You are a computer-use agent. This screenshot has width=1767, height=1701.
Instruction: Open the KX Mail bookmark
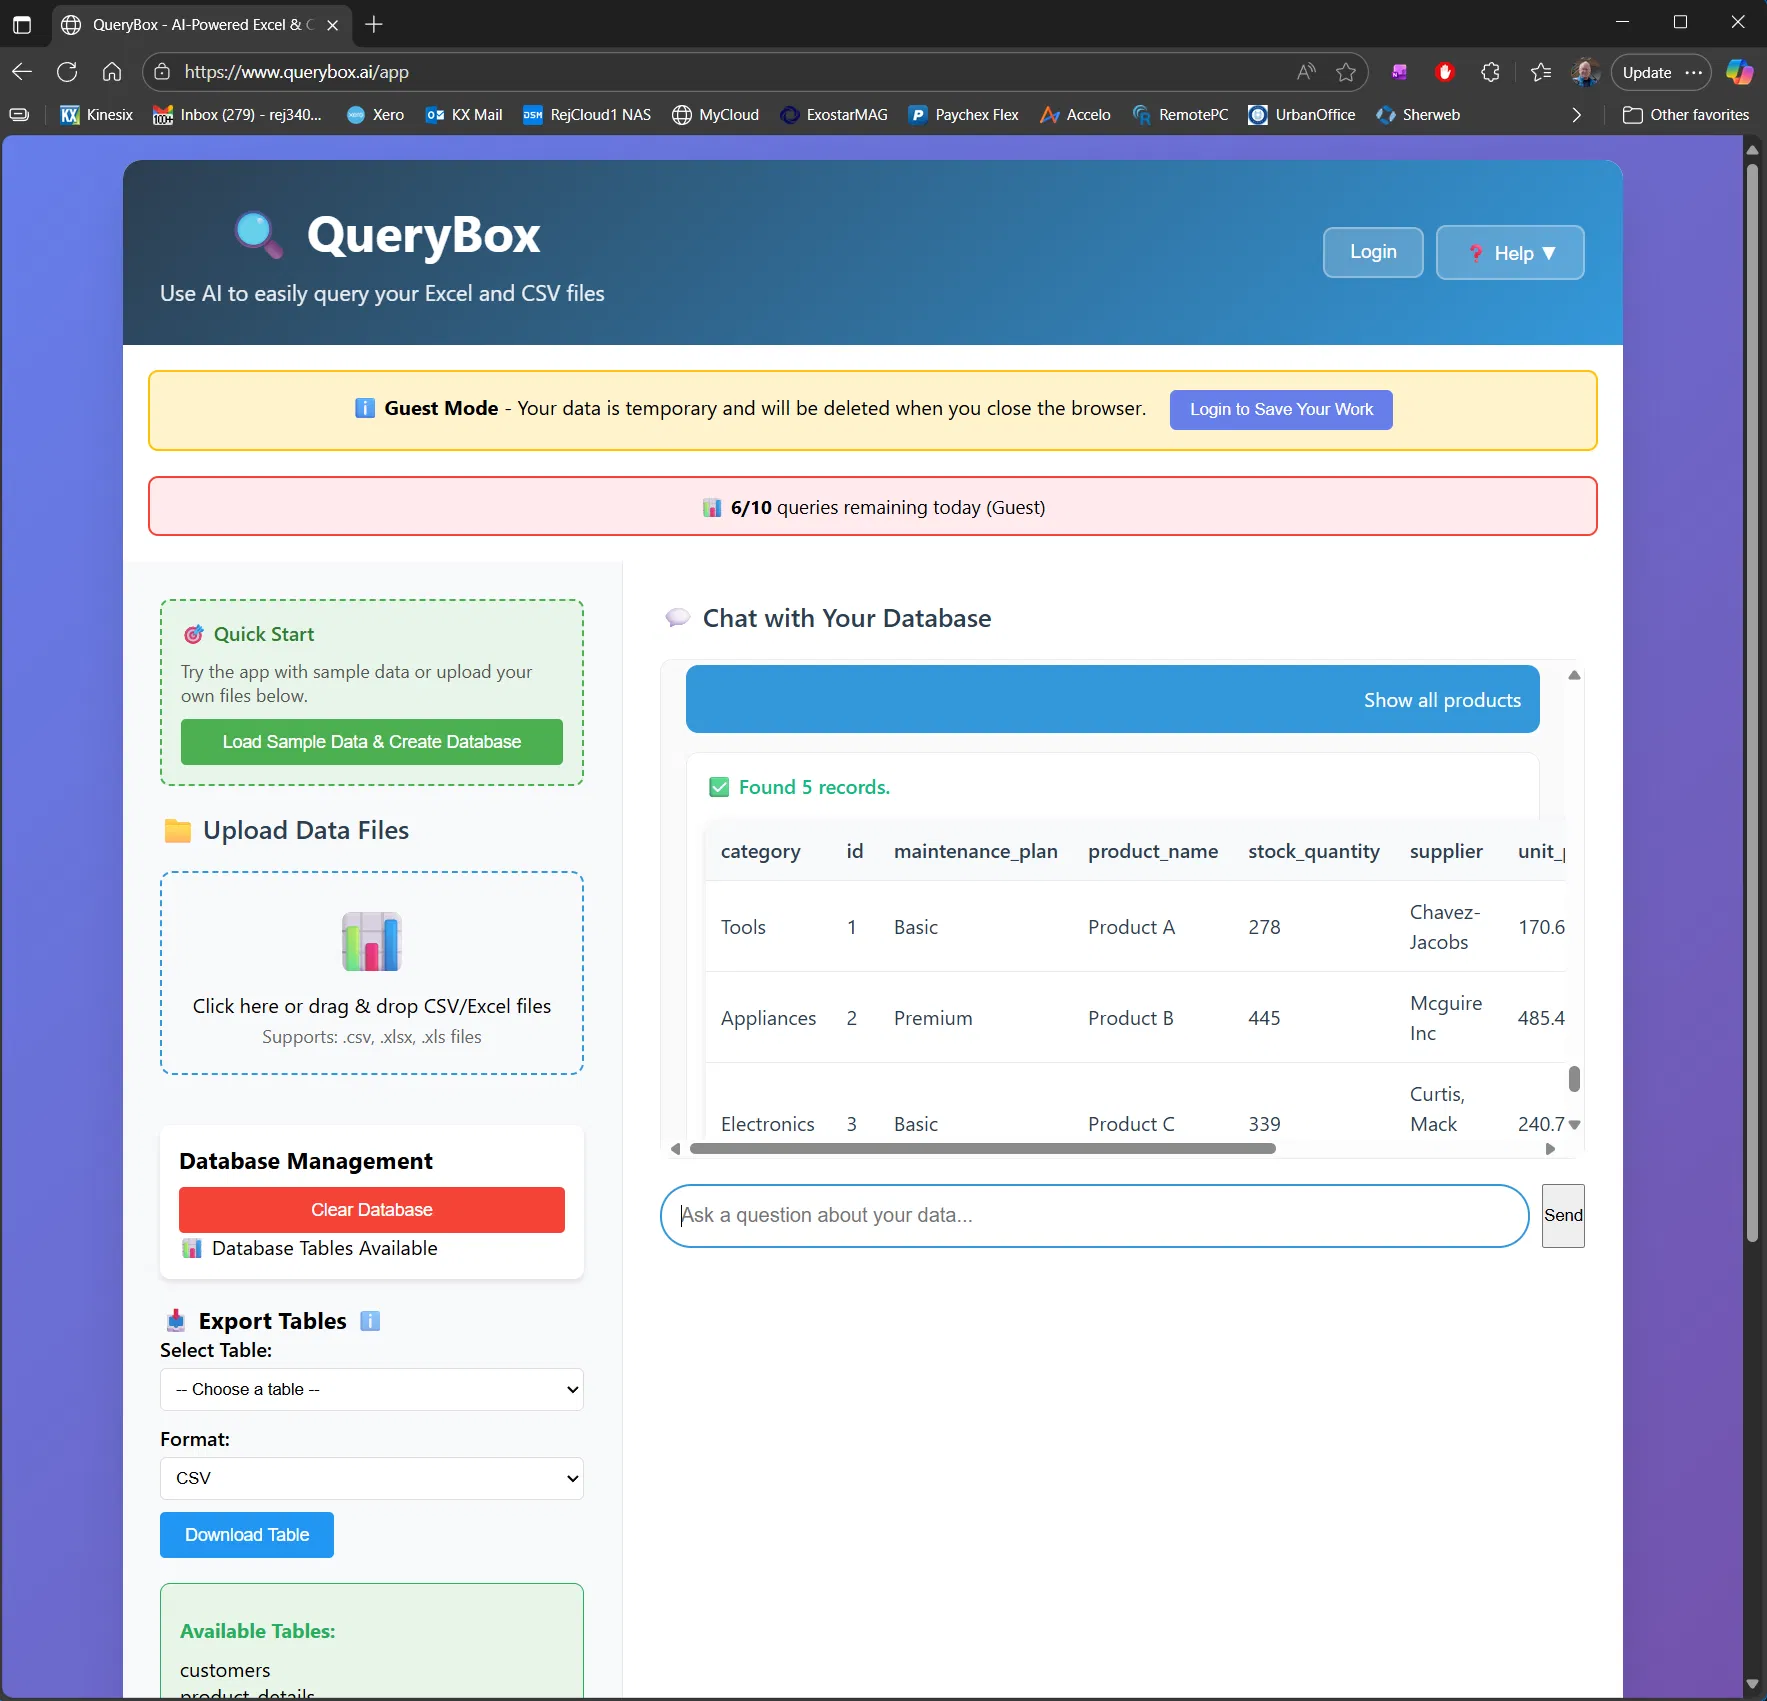[462, 114]
